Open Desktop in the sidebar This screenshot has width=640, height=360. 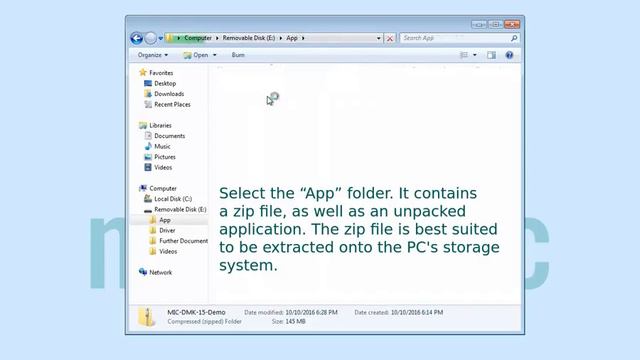tap(165, 83)
